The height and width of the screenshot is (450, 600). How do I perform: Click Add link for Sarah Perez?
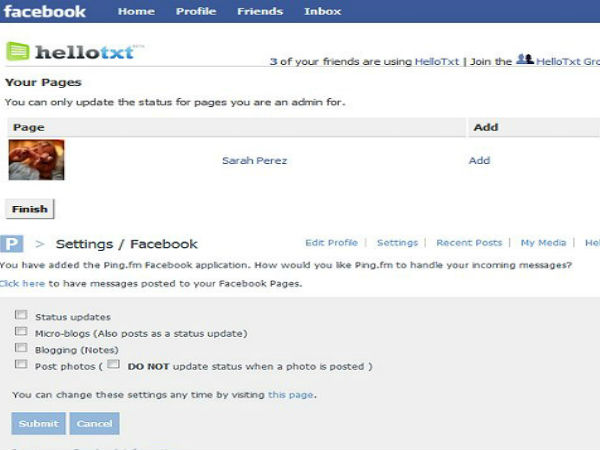click(x=479, y=160)
